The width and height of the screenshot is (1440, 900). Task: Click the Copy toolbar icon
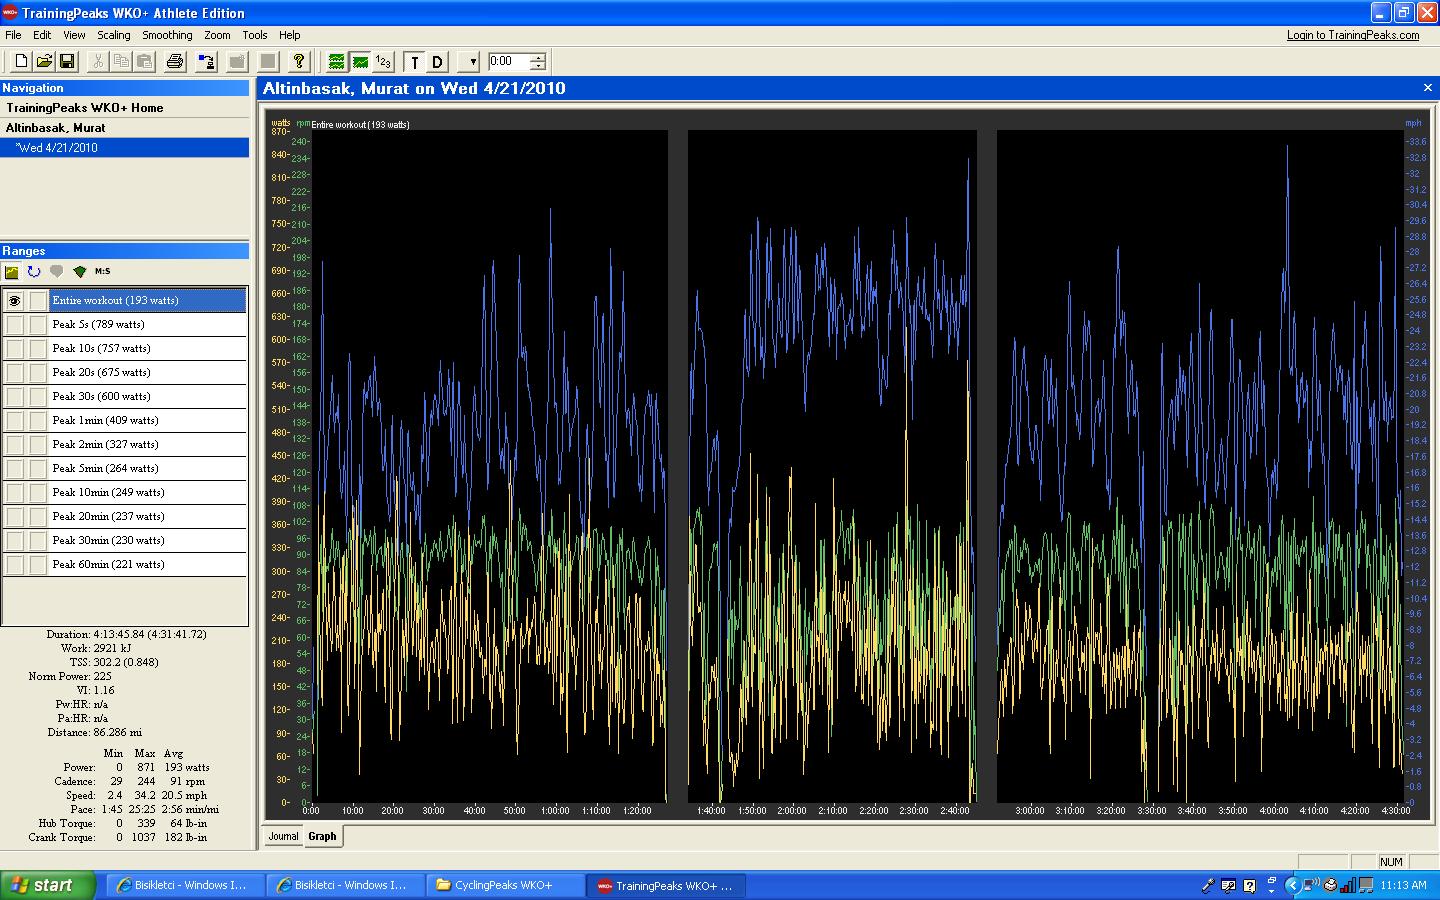pos(121,62)
